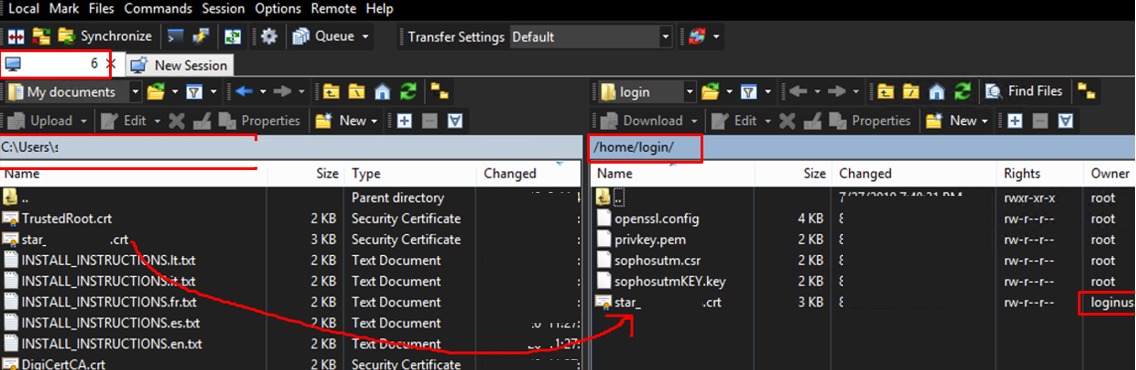
Task: Click the Keep Remote Directory Up to Date icon
Action: pyautogui.click(x=233, y=36)
